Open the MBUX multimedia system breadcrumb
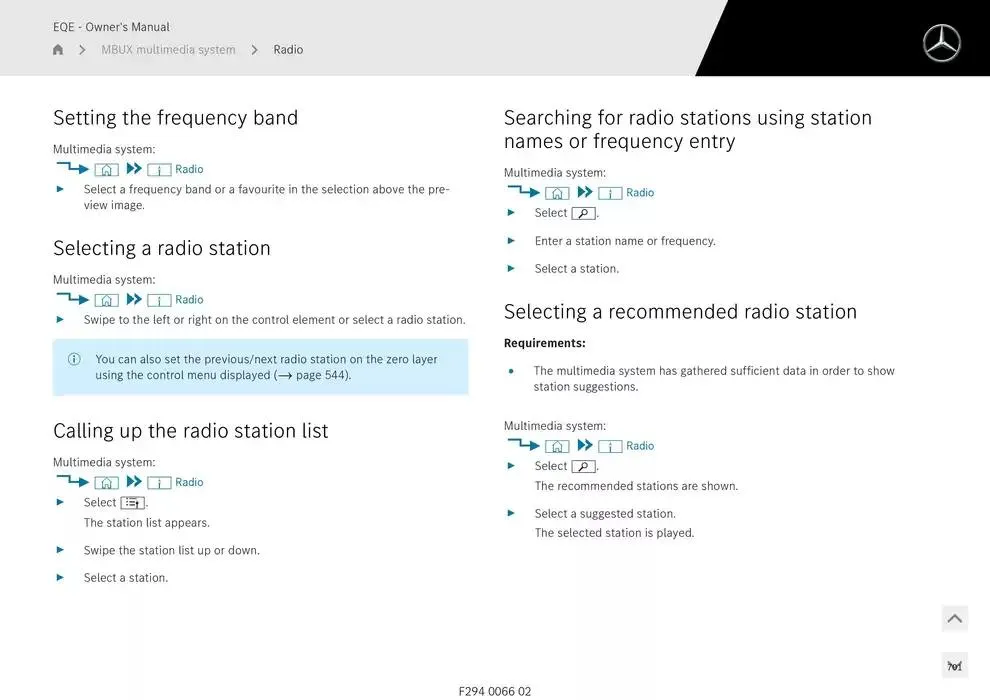This screenshot has width=990, height=700. 168,50
